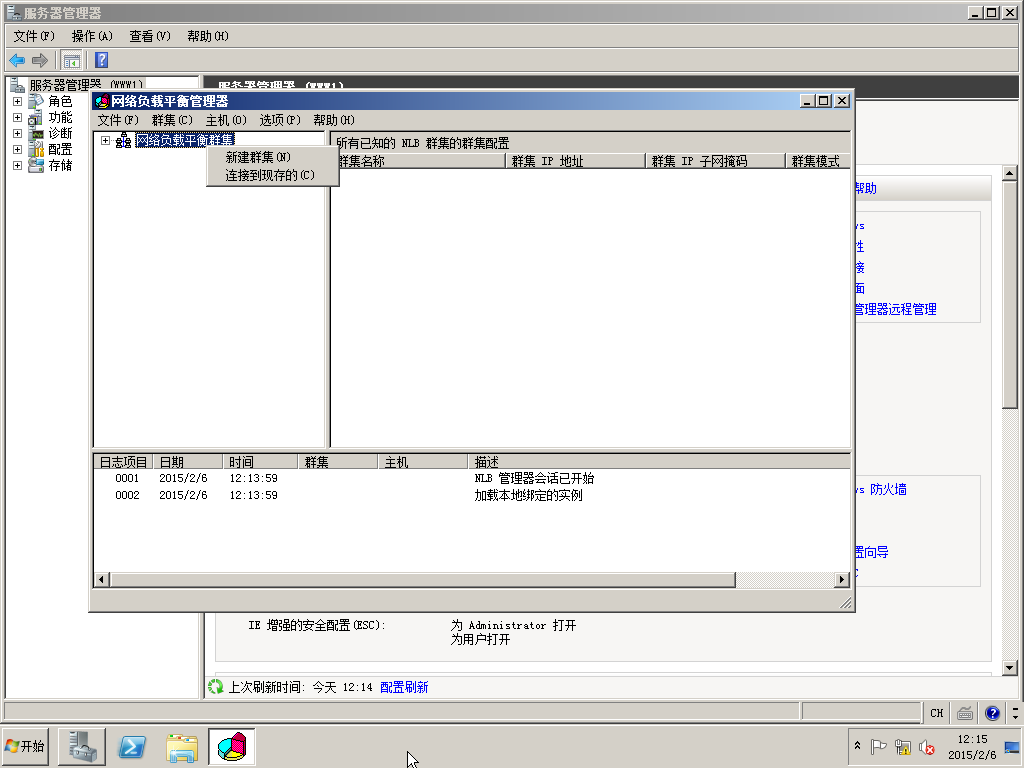Sort log by 描述 column header
1024x768 pixels.
(x=659, y=462)
